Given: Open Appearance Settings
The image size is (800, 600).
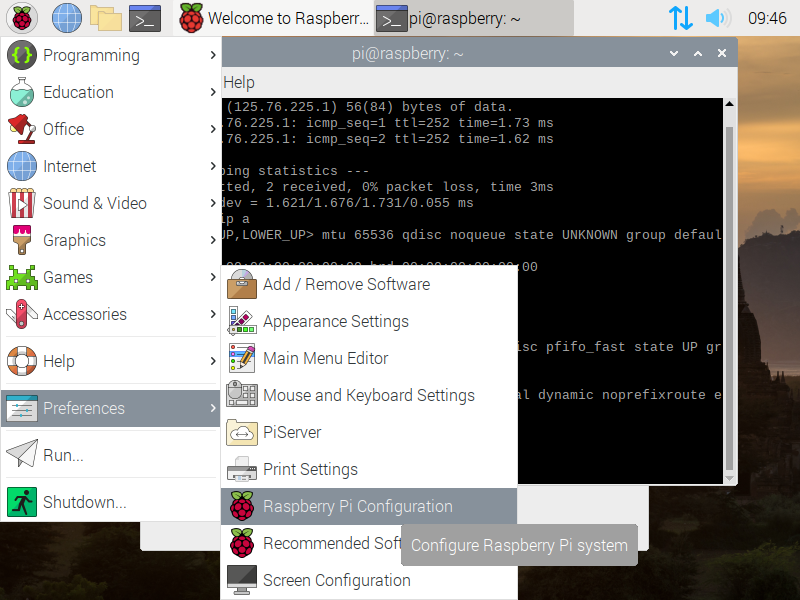Looking at the screenshot, I should pyautogui.click(x=369, y=321).
